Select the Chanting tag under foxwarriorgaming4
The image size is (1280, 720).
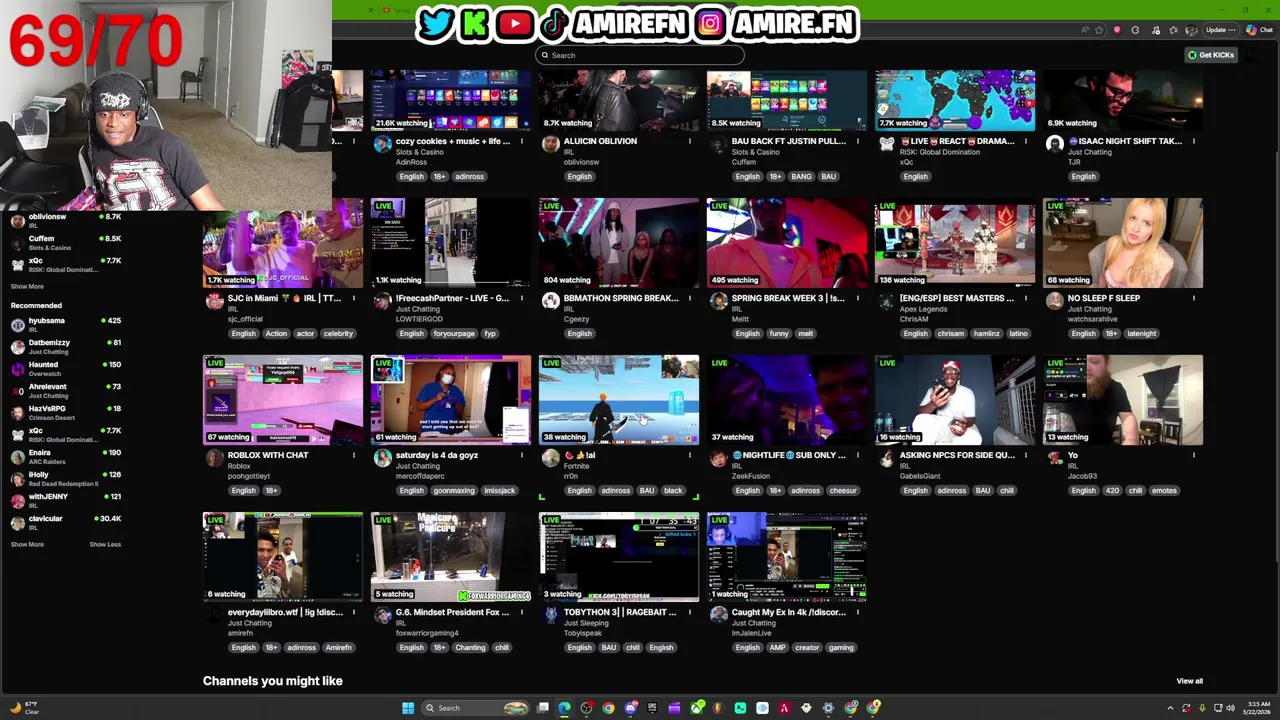pyautogui.click(x=470, y=647)
